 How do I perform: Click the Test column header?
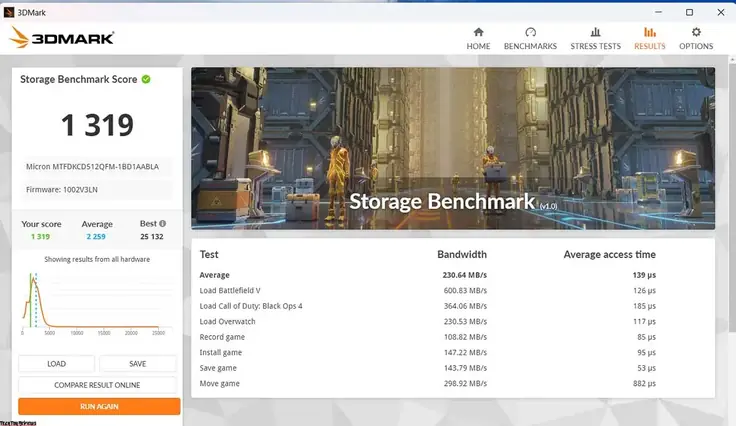[209, 254]
